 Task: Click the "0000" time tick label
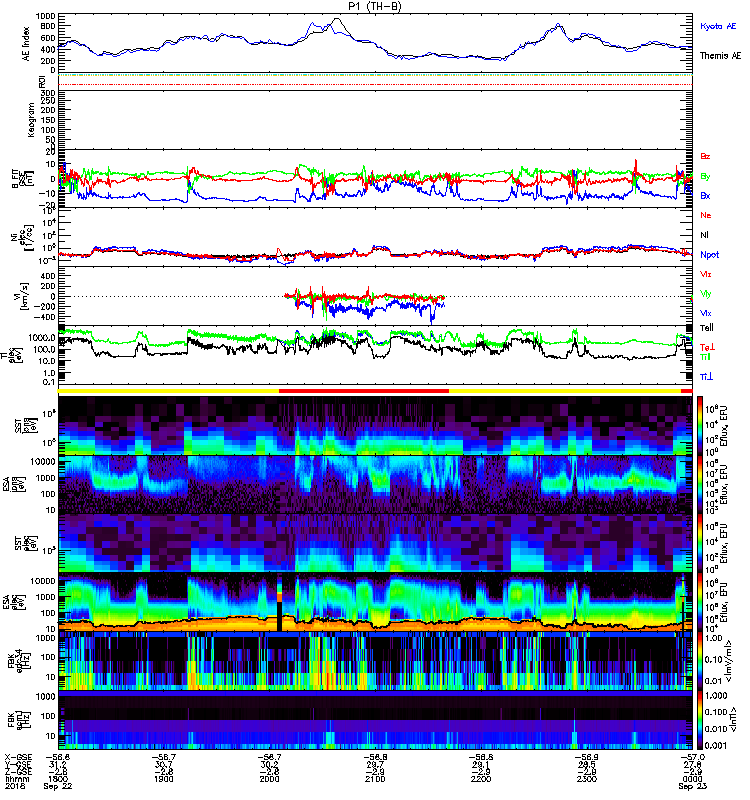[x=692, y=779]
